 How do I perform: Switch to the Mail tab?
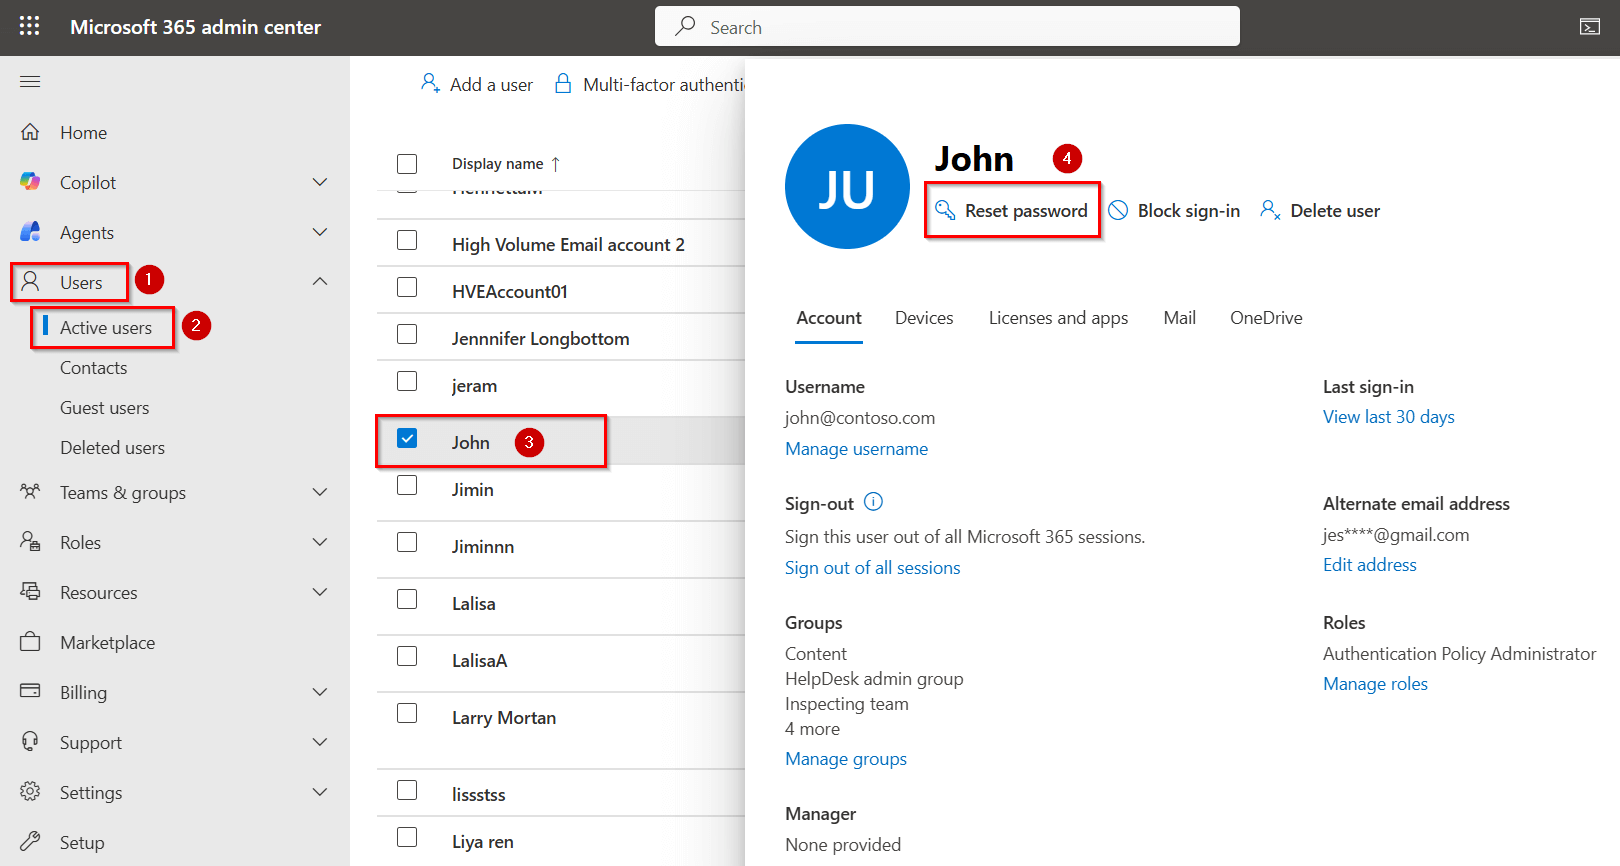pos(1180,318)
